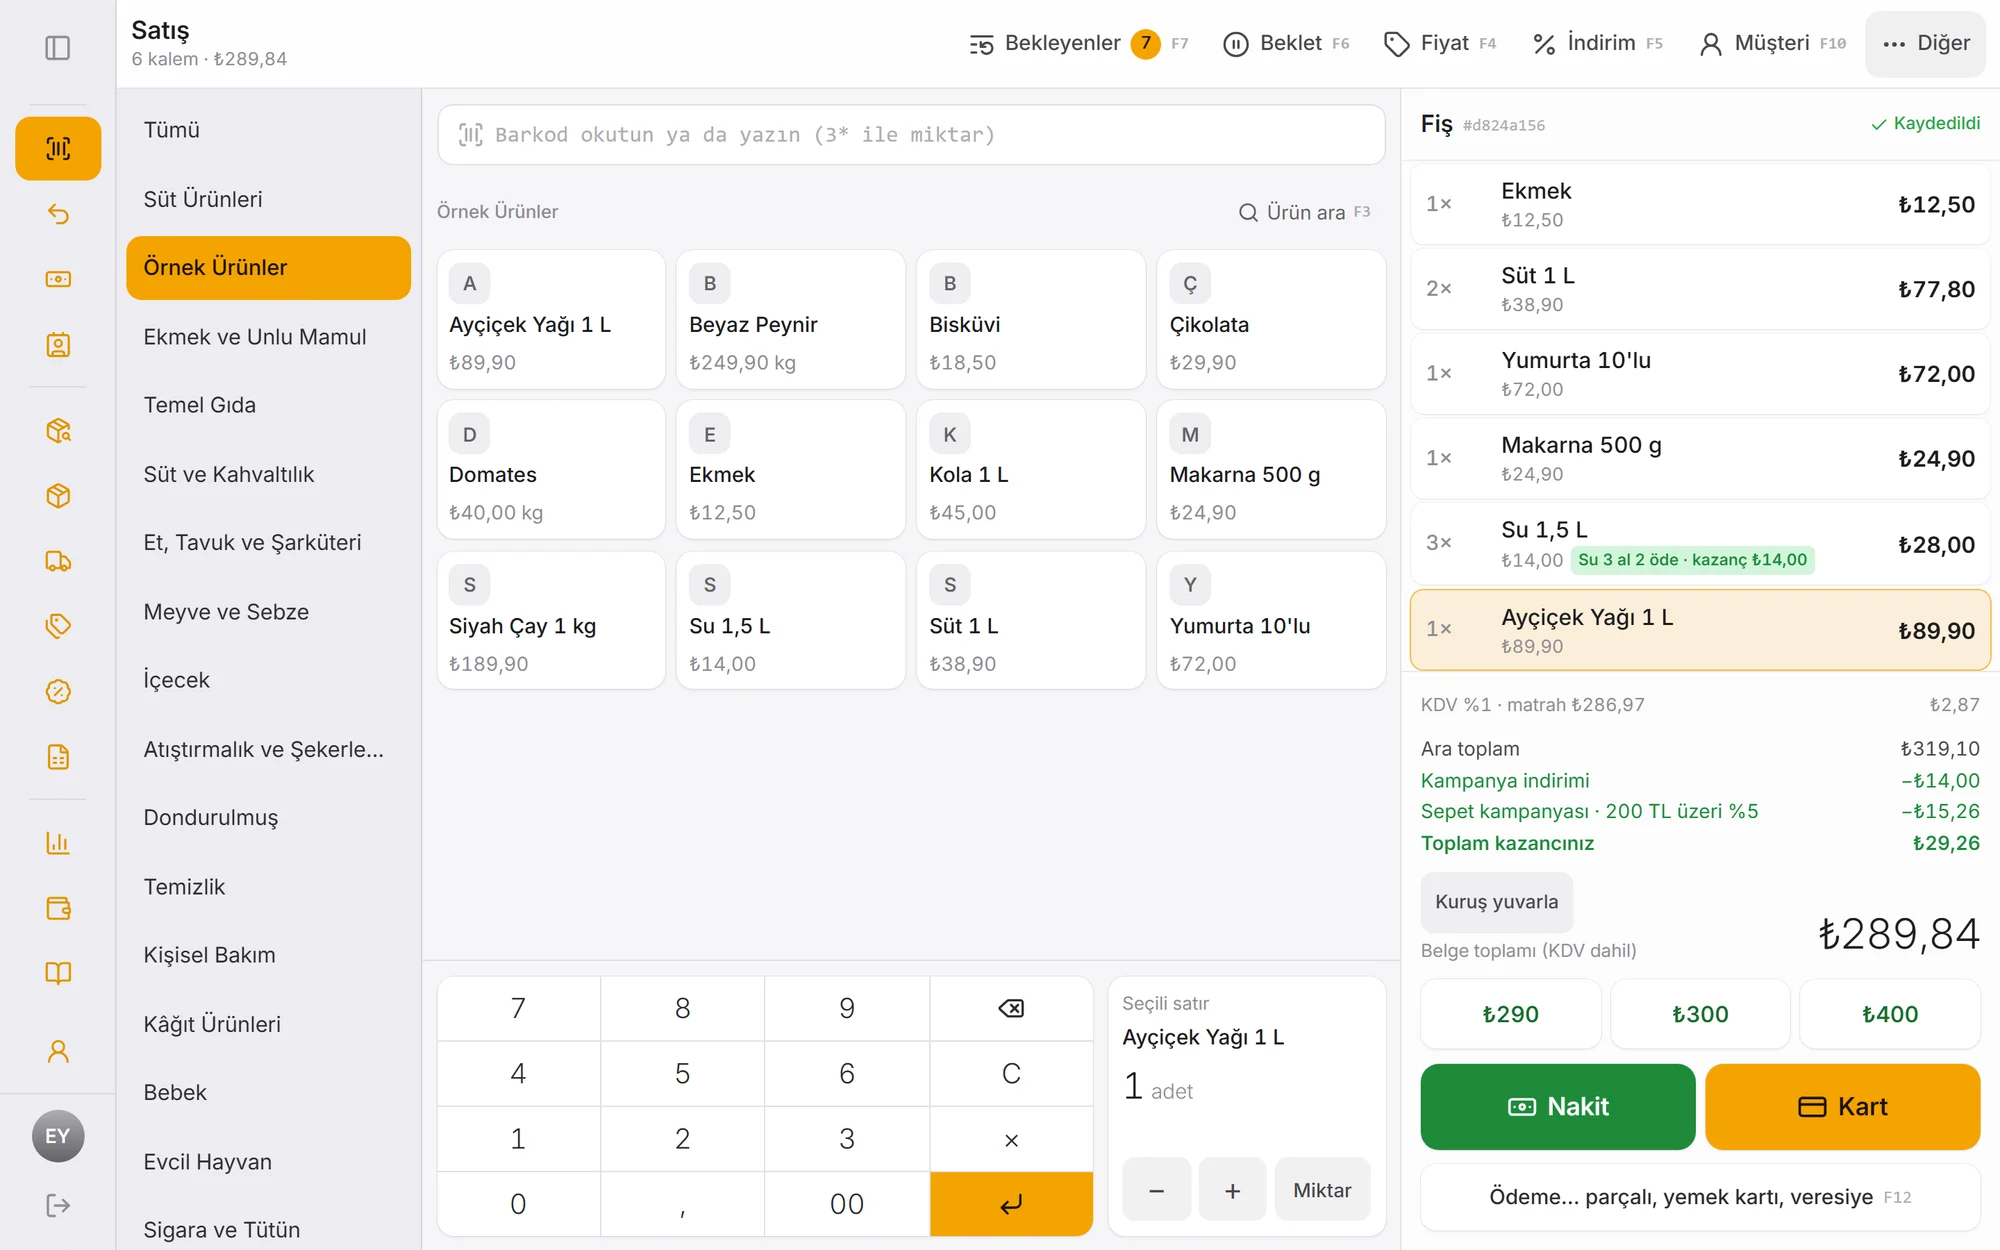Open Bekleyenler waiting list
The height and width of the screenshot is (1250, 2000).
1079,43
